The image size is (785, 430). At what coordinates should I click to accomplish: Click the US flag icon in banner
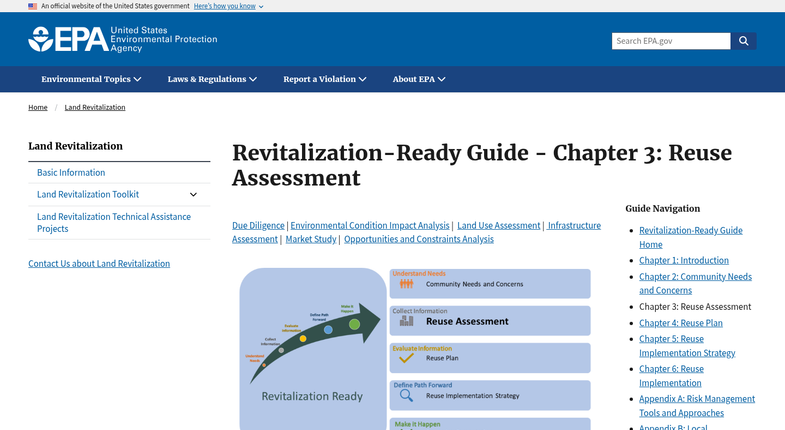tap(33, 7)
